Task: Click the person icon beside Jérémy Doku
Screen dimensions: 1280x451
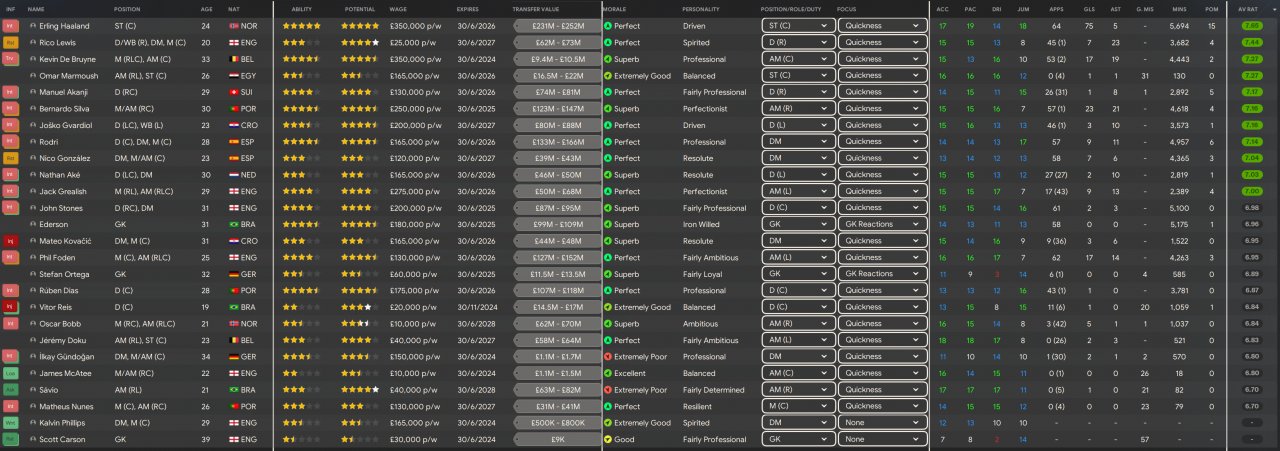Action: [33, 339]
